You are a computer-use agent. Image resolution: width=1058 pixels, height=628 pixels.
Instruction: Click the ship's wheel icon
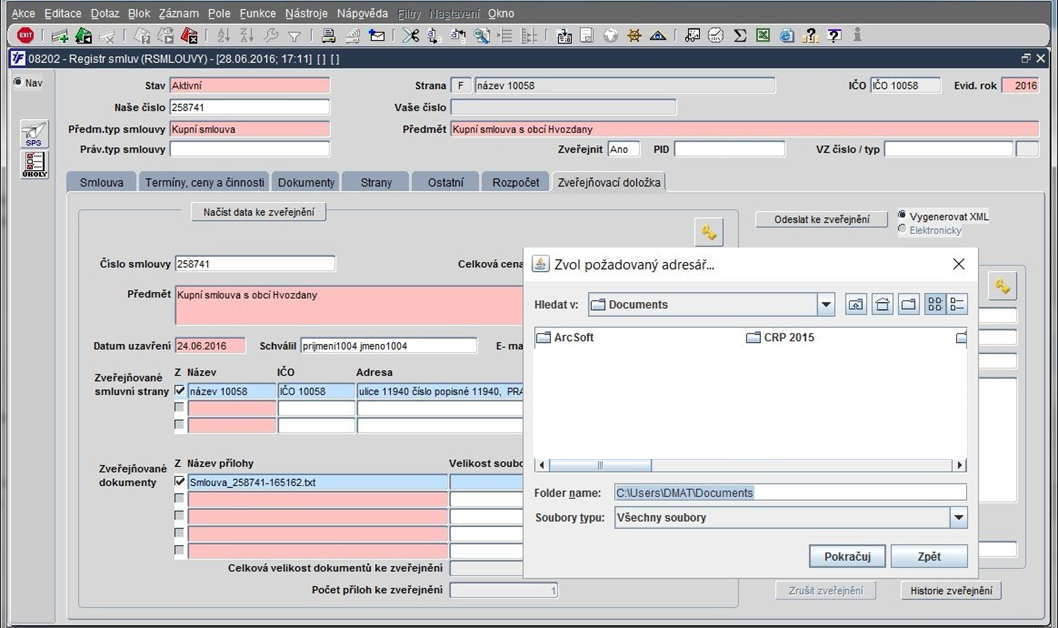click(634, 36)
